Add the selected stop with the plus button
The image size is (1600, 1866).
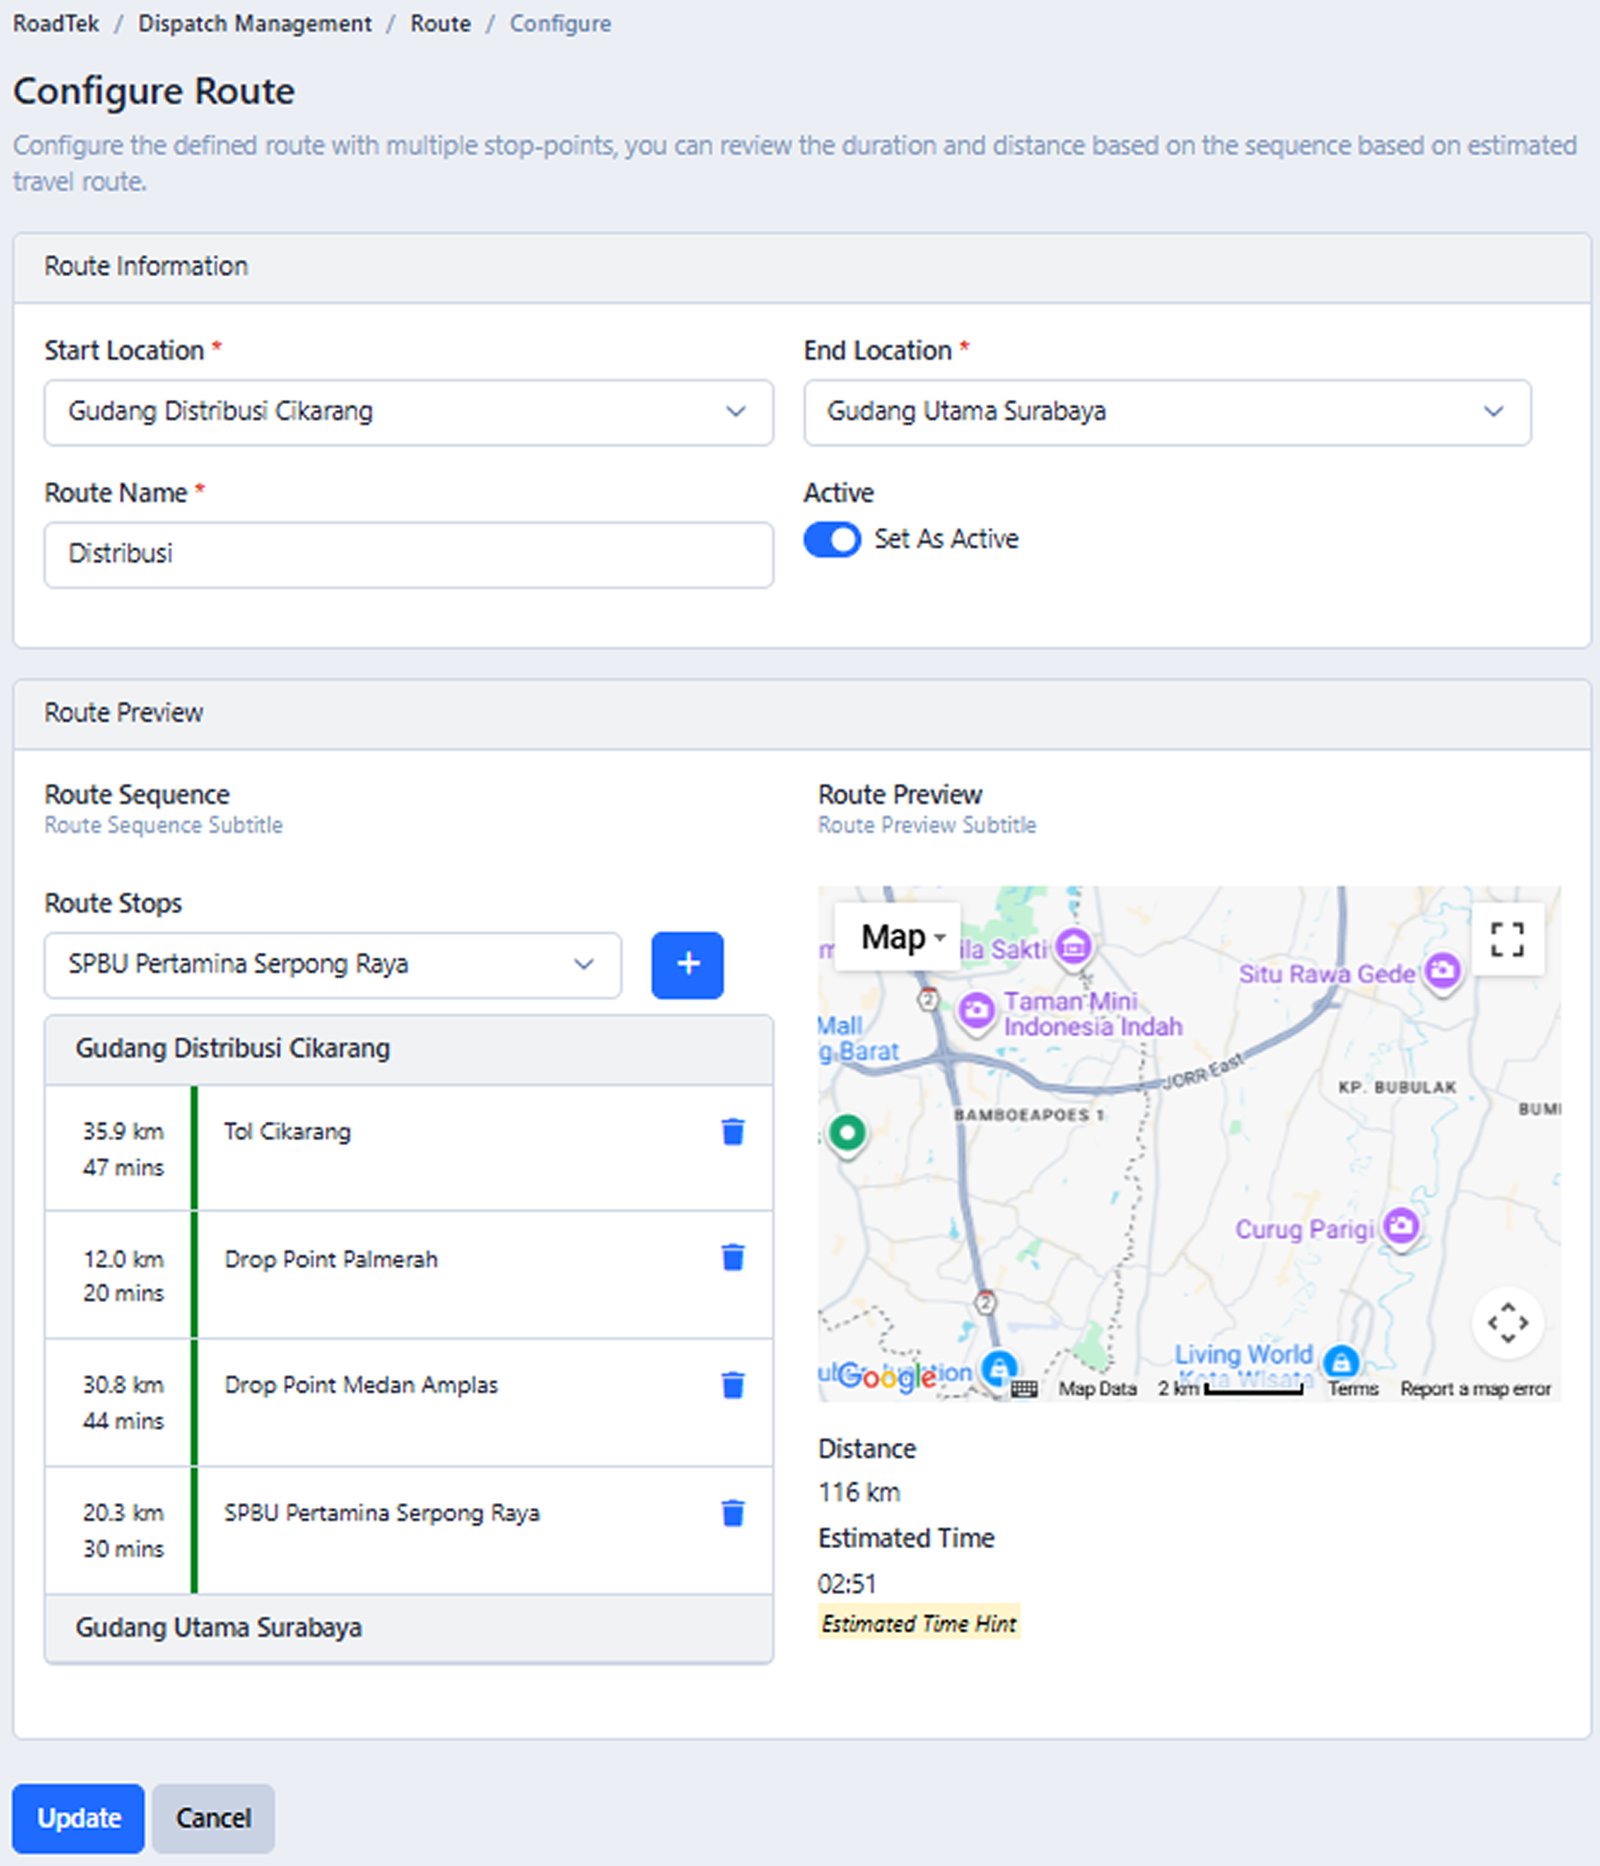687,964
